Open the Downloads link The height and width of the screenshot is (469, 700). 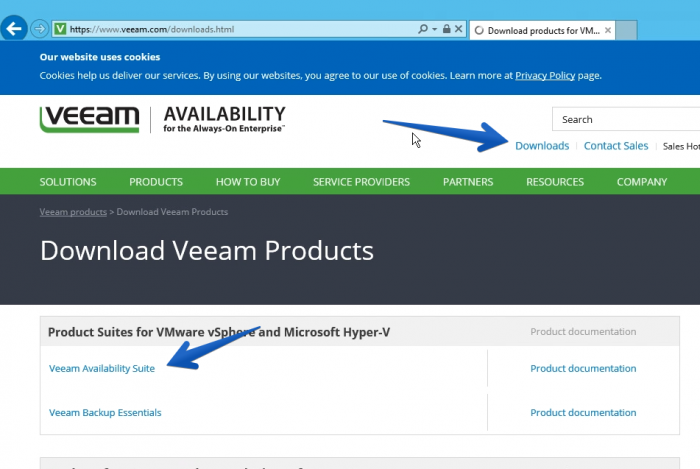coord(542,146)
